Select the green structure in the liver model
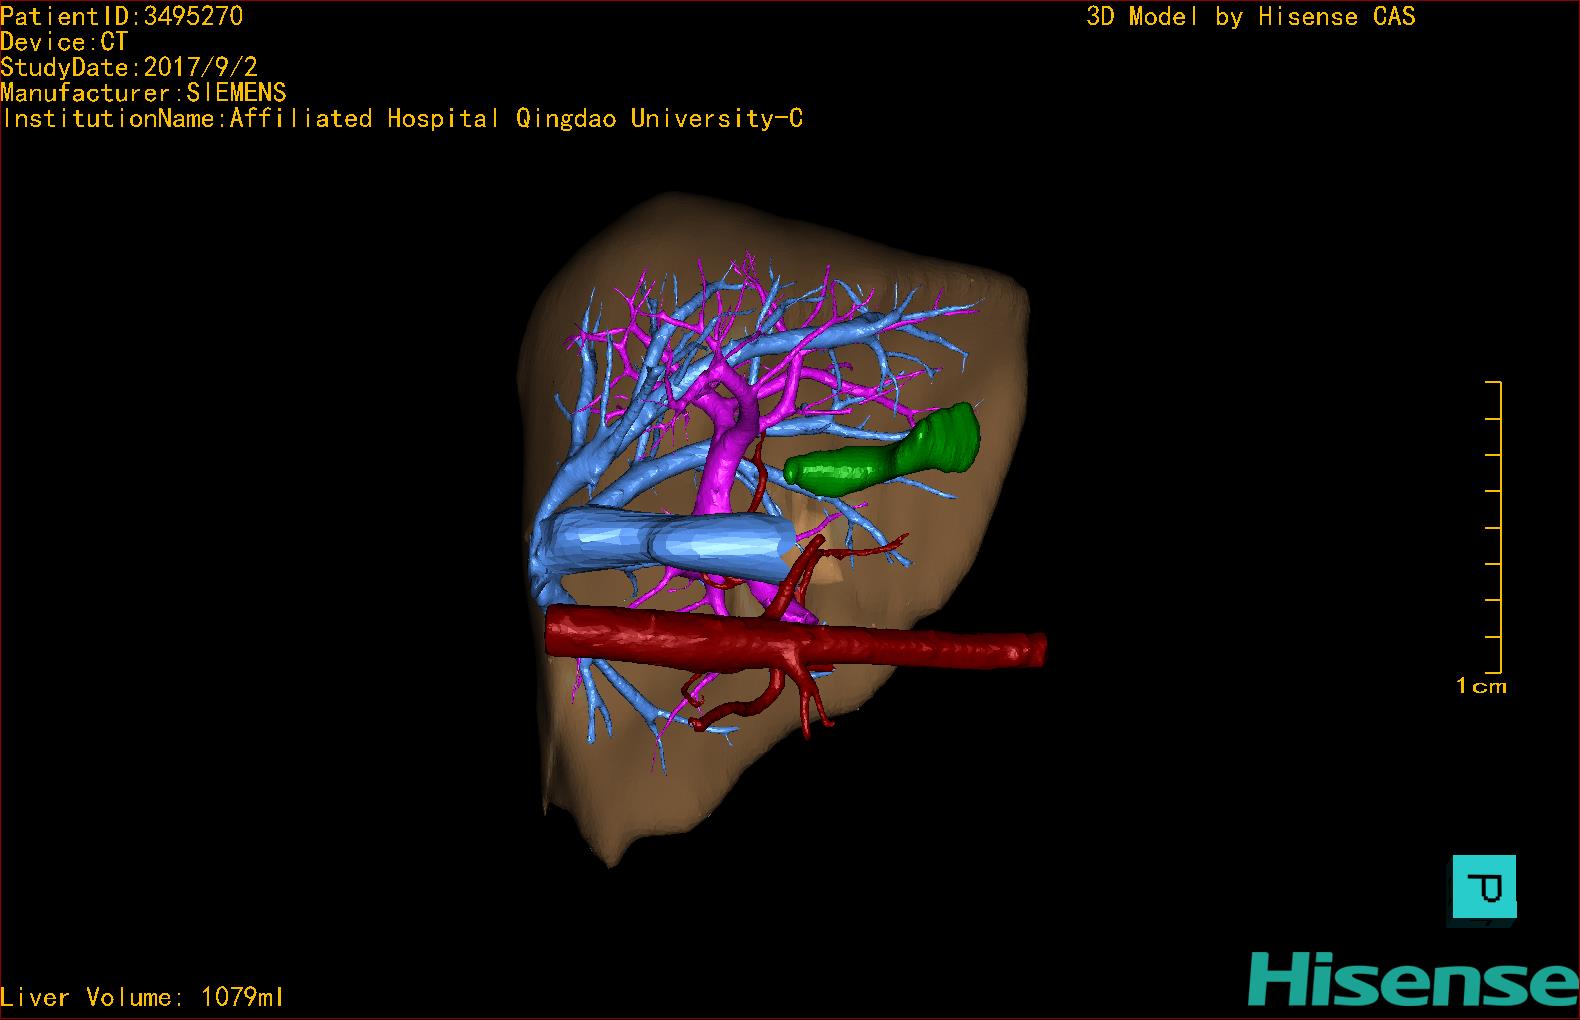1580x1020 pixels. click(x=882, y=452)
